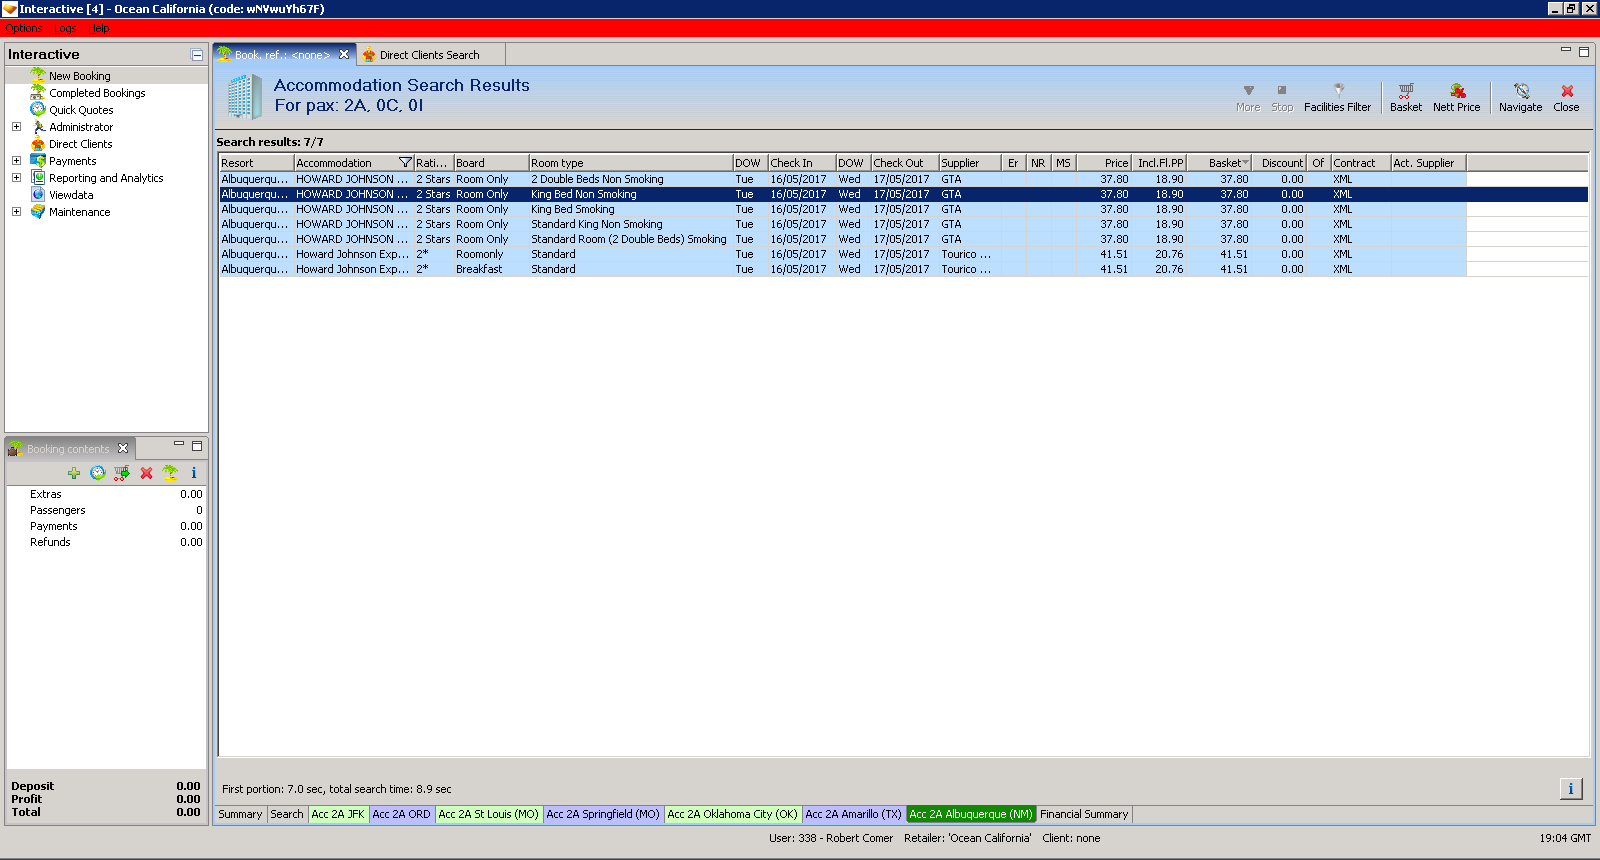Expand the Administrator tree node
The height and width of the screenshot is (860, 1600).
(x=16, y=127)
